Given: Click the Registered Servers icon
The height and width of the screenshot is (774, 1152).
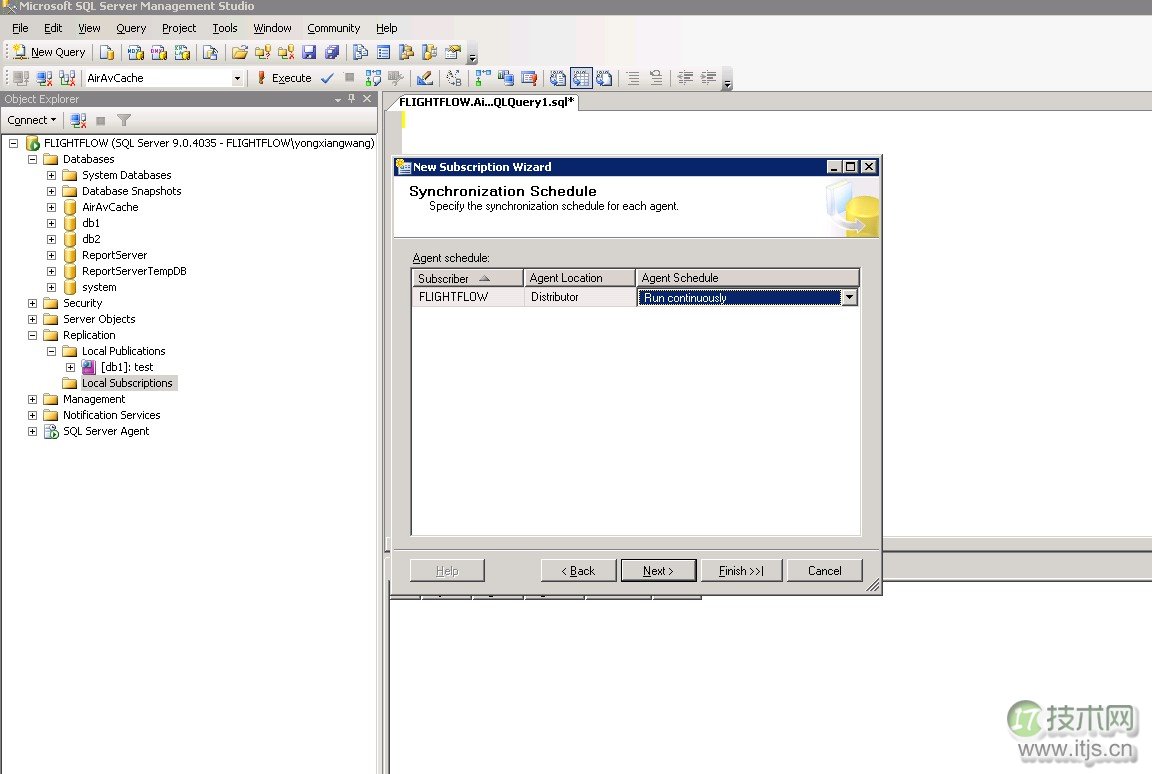Looking at the screenshot, I should click(x=360, y=52).
